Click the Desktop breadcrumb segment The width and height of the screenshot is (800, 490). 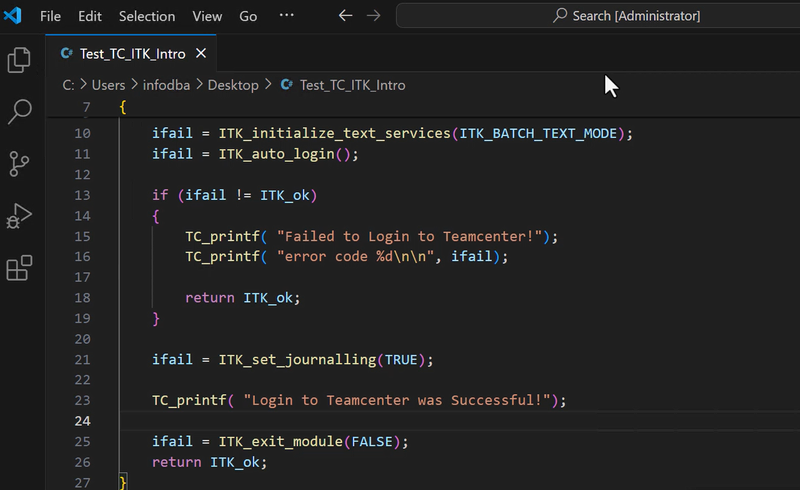pyautogui.click(x=233, y=85)
